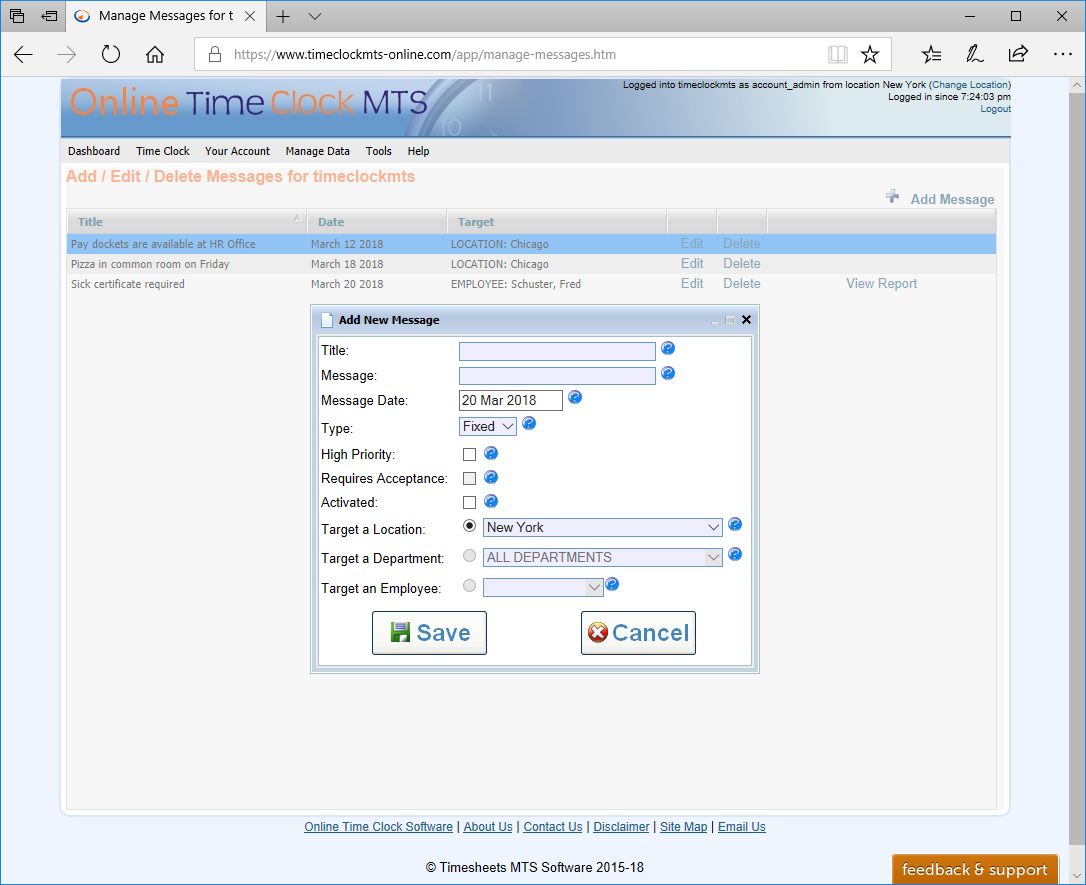Click in the Message input field
The image size is (1086, 885).
click(x=557, y=376)
